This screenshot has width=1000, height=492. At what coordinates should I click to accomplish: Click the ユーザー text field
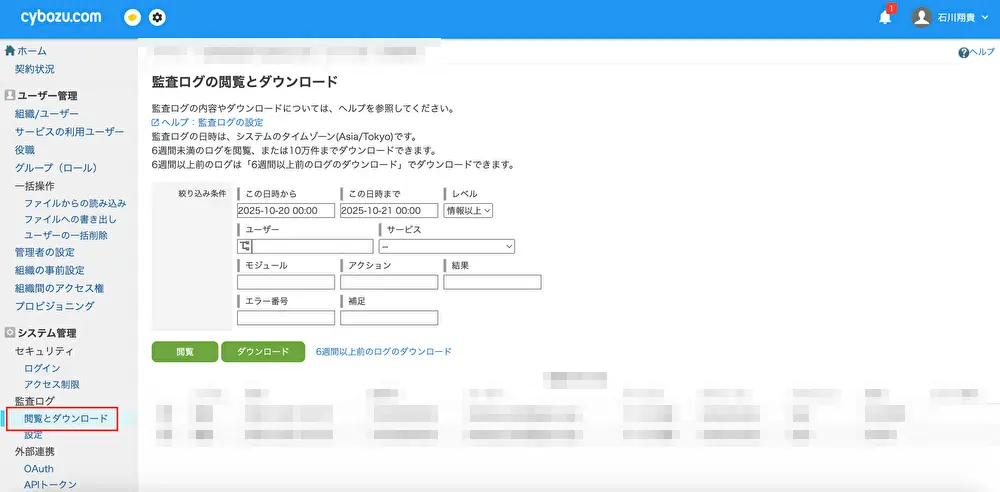click(x=312, y=246)
